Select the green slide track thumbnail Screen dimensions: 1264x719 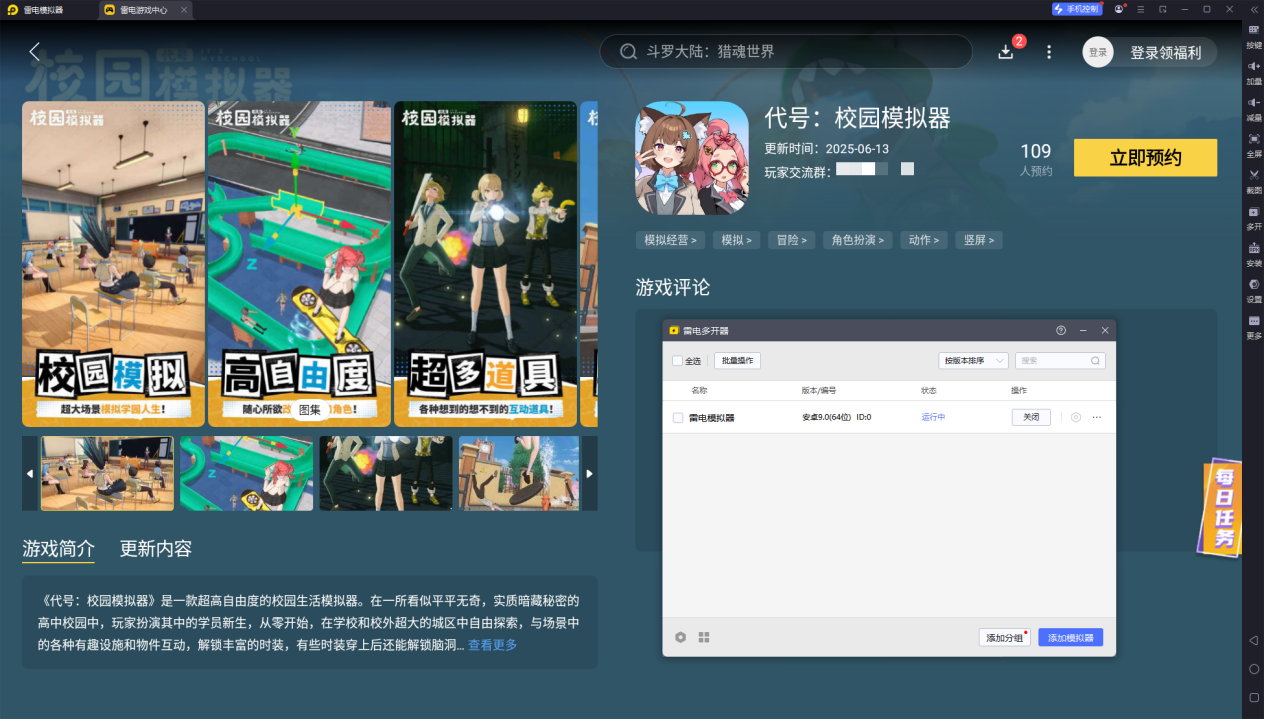[246, 473]
